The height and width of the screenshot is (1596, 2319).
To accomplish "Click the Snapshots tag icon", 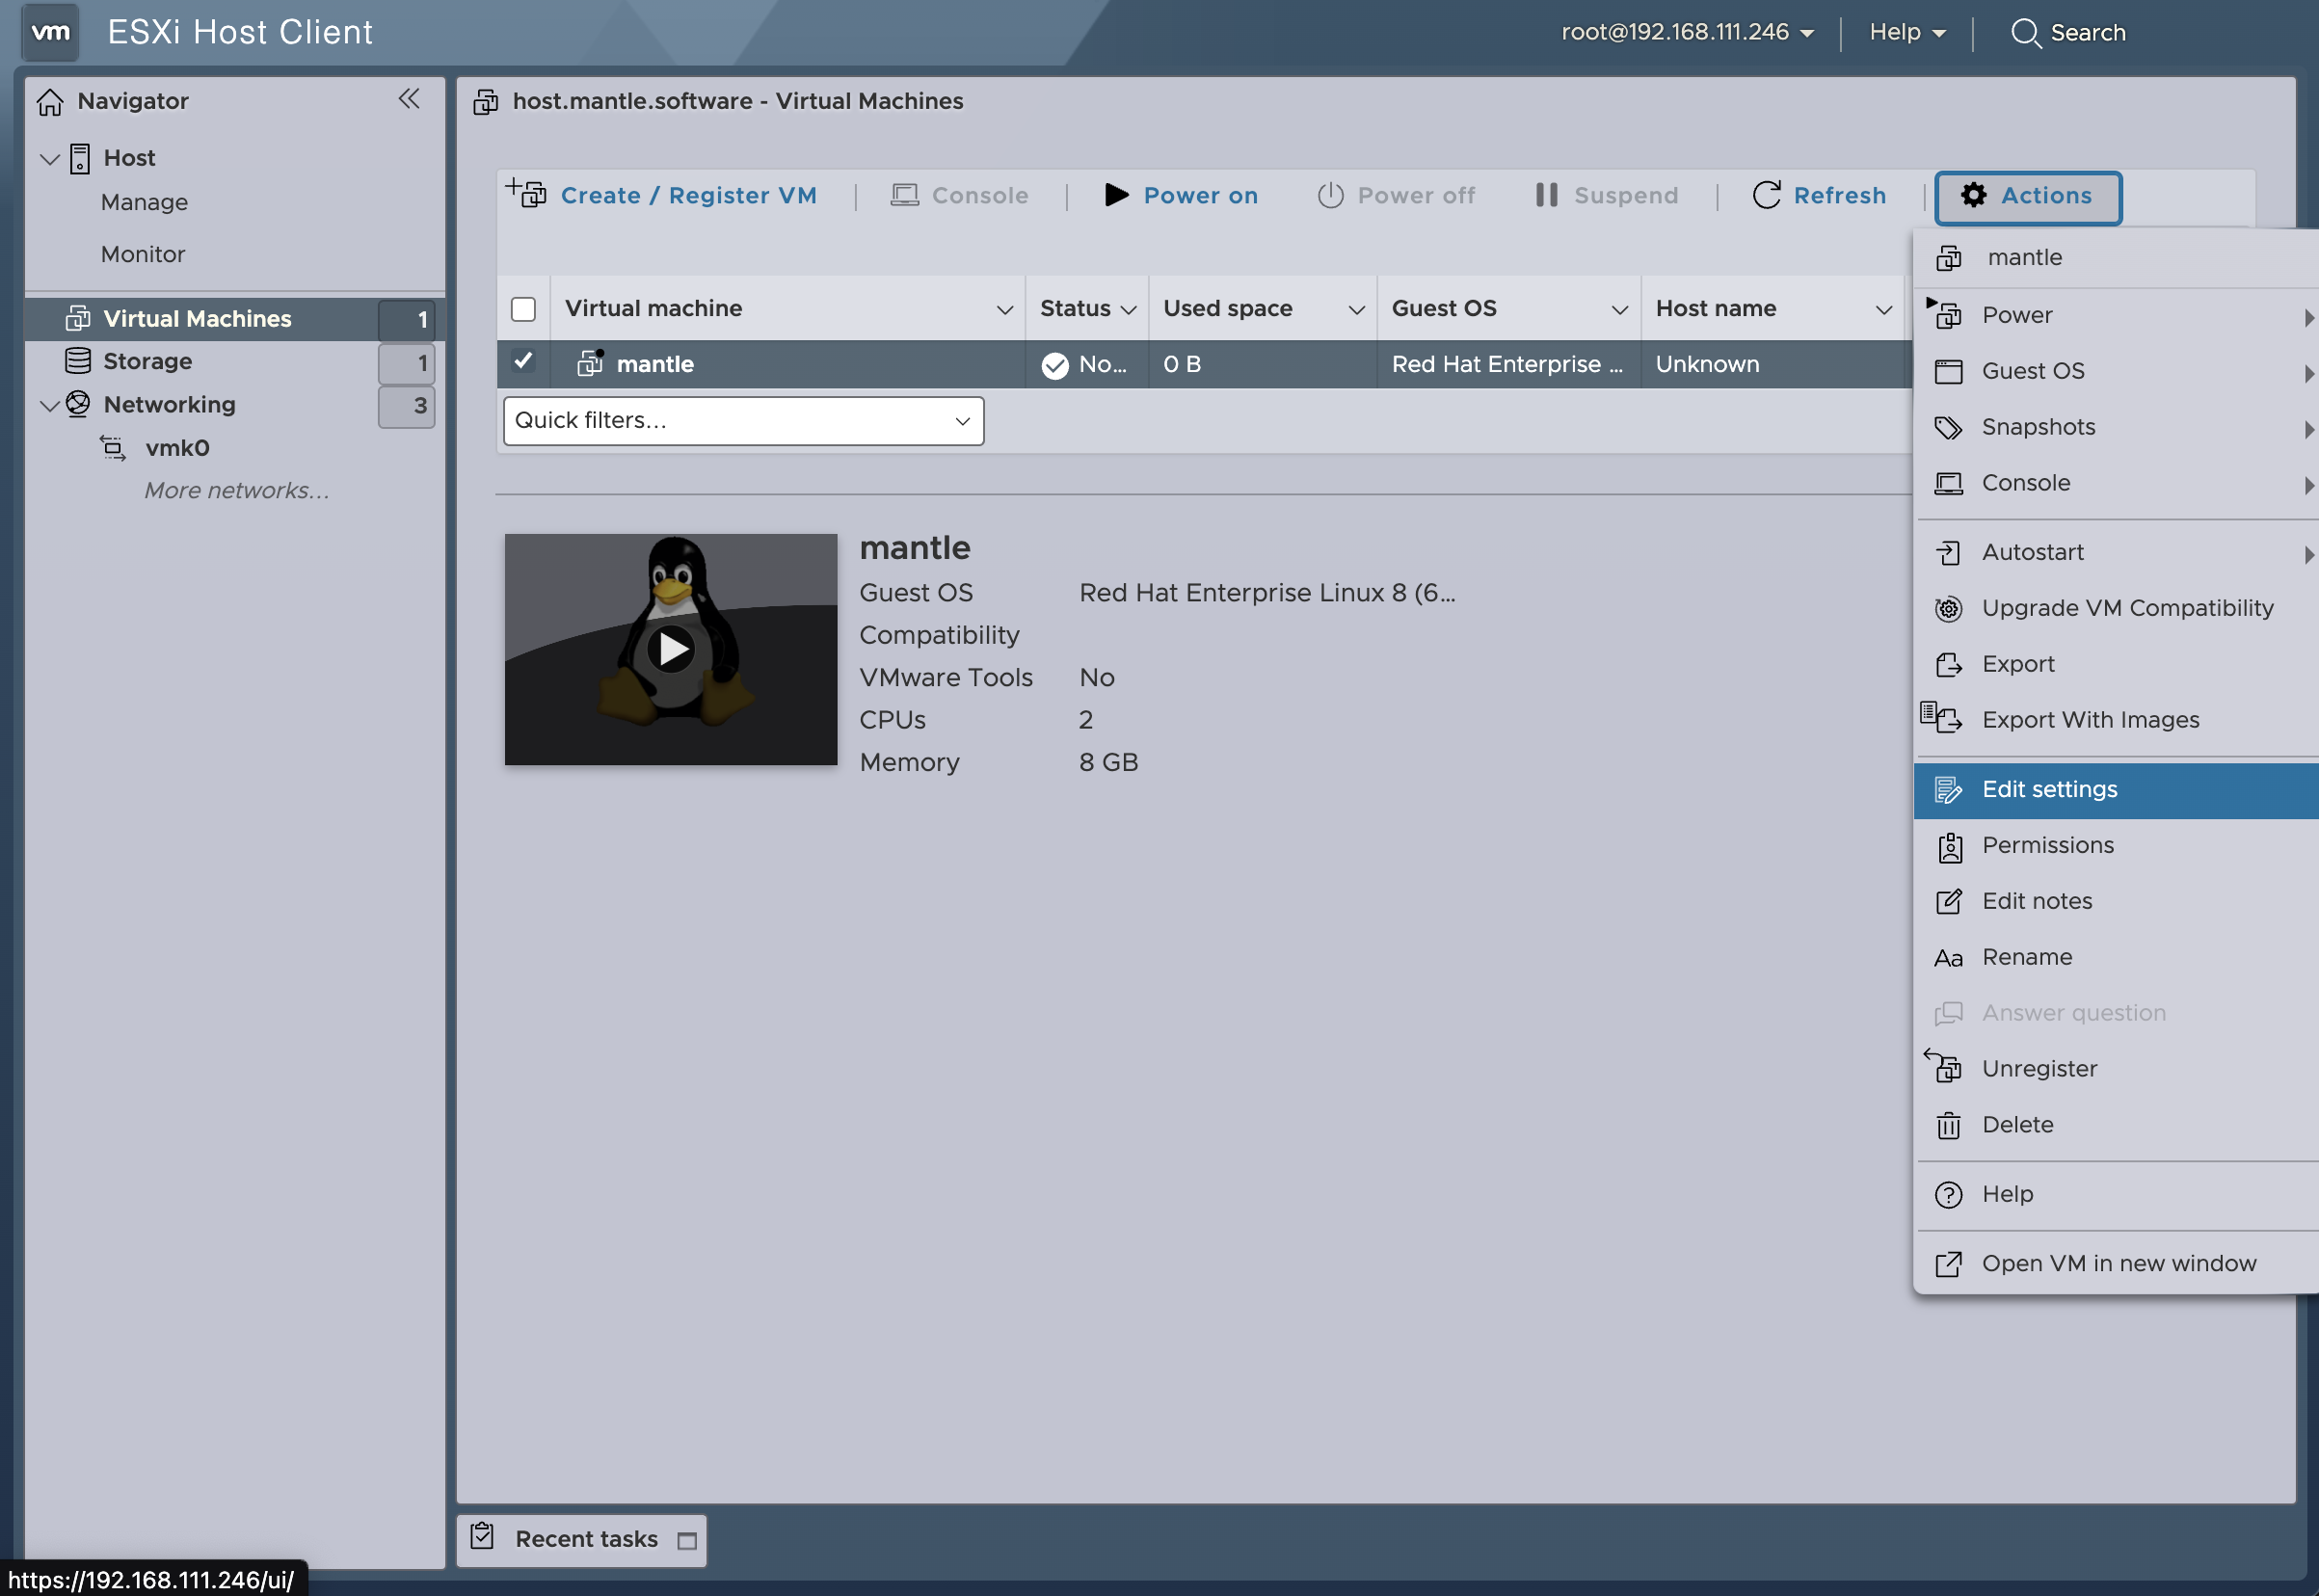I will point(1948,428).
